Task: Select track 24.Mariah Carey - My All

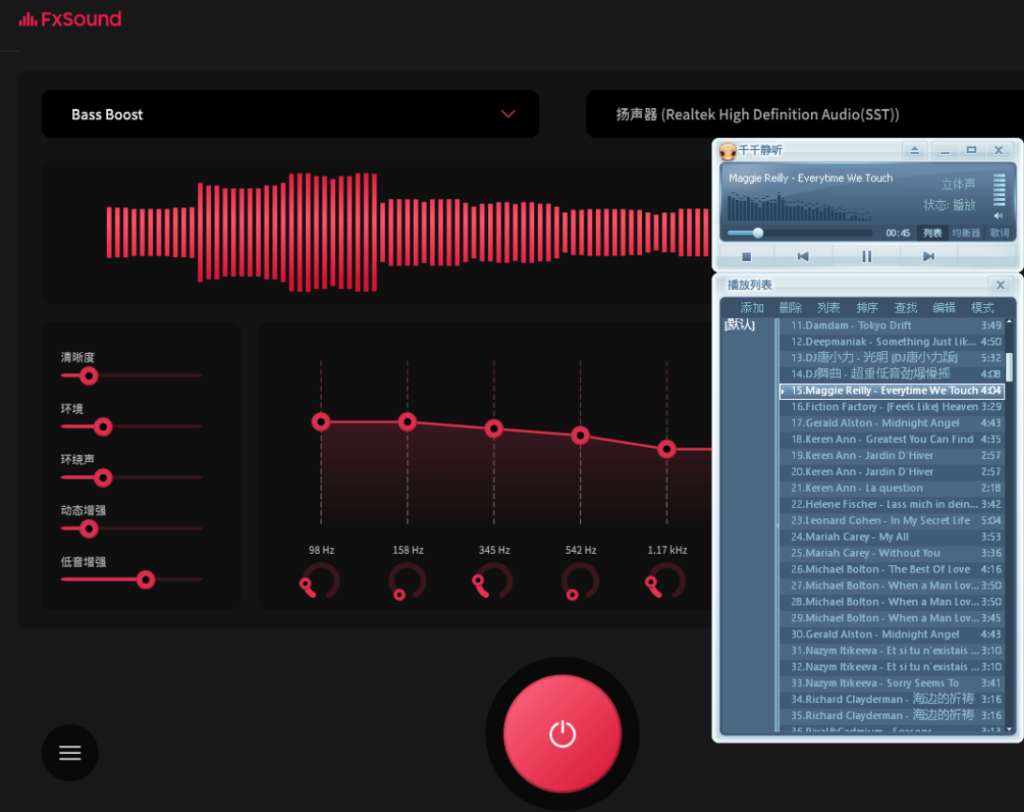Action: click(892, 537)
